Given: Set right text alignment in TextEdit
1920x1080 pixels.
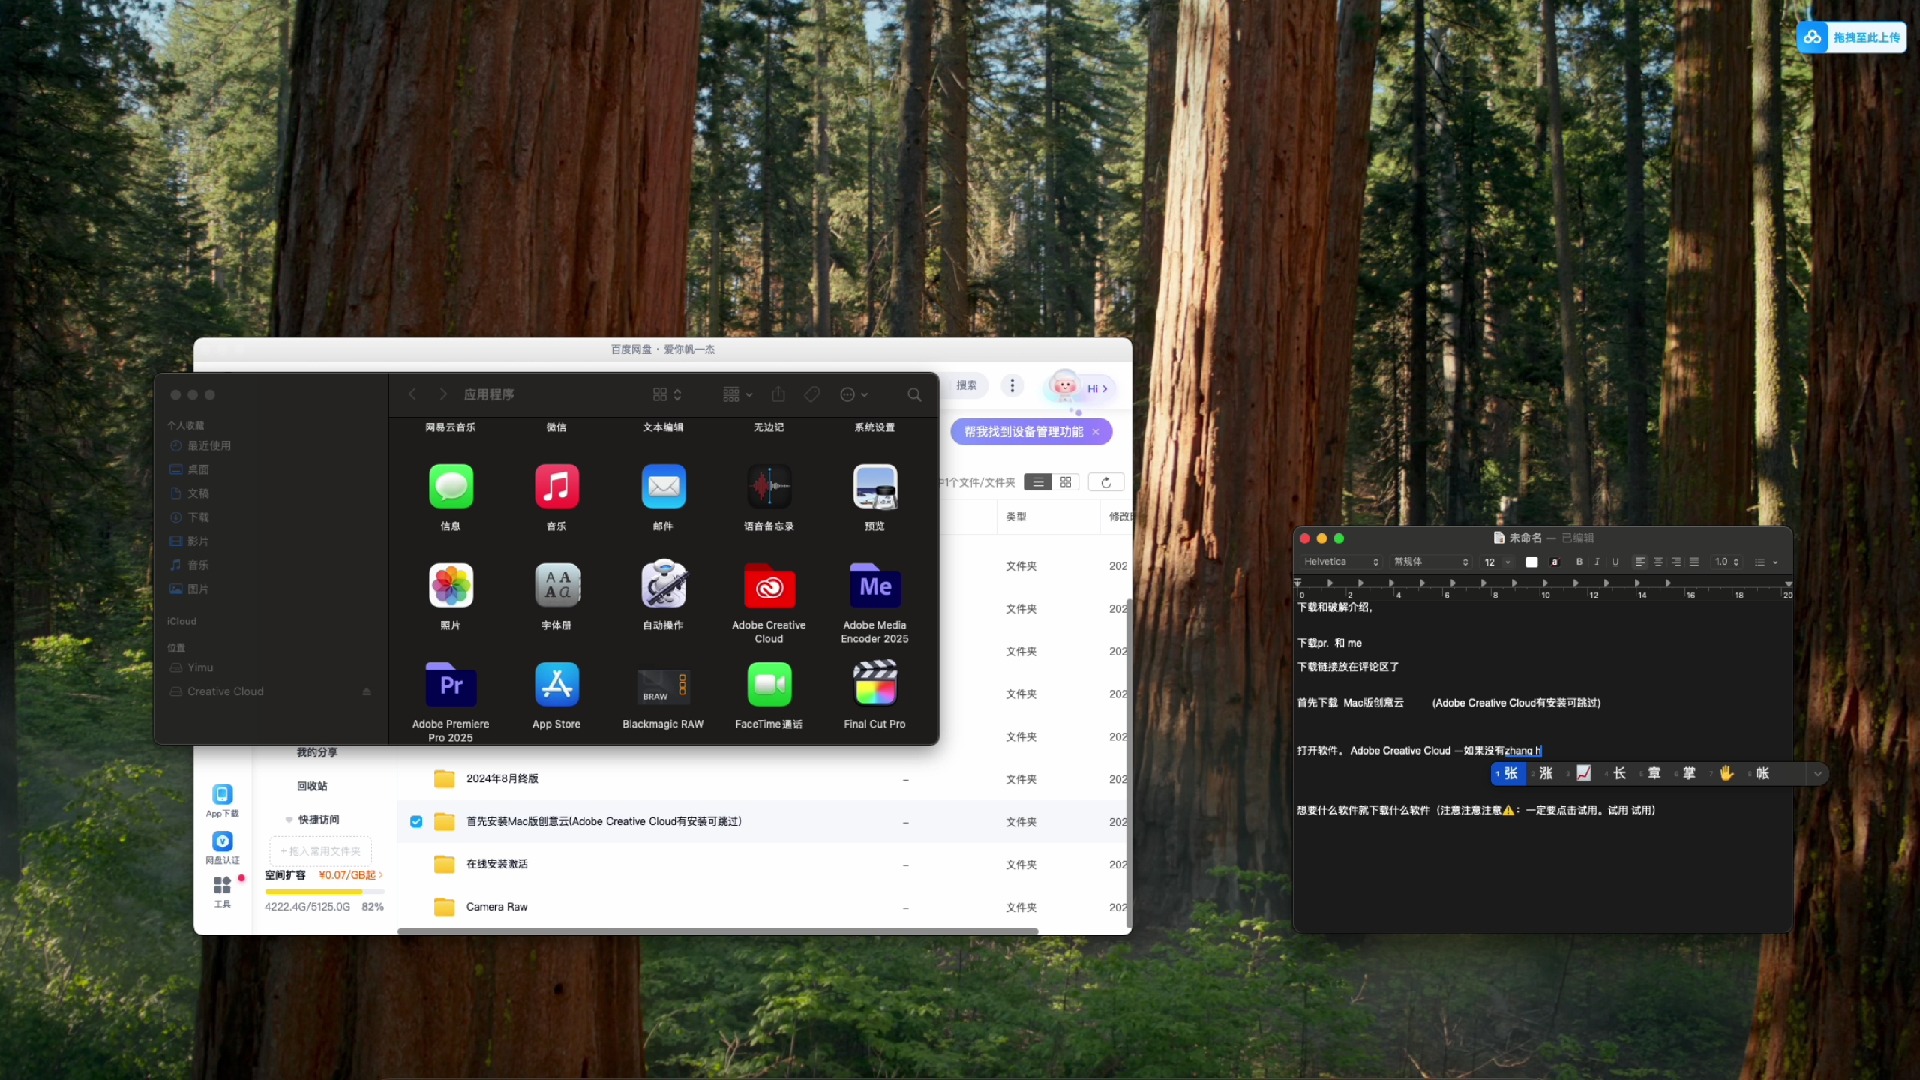Looking at the screenshot, I should (x=1676, y=562).
